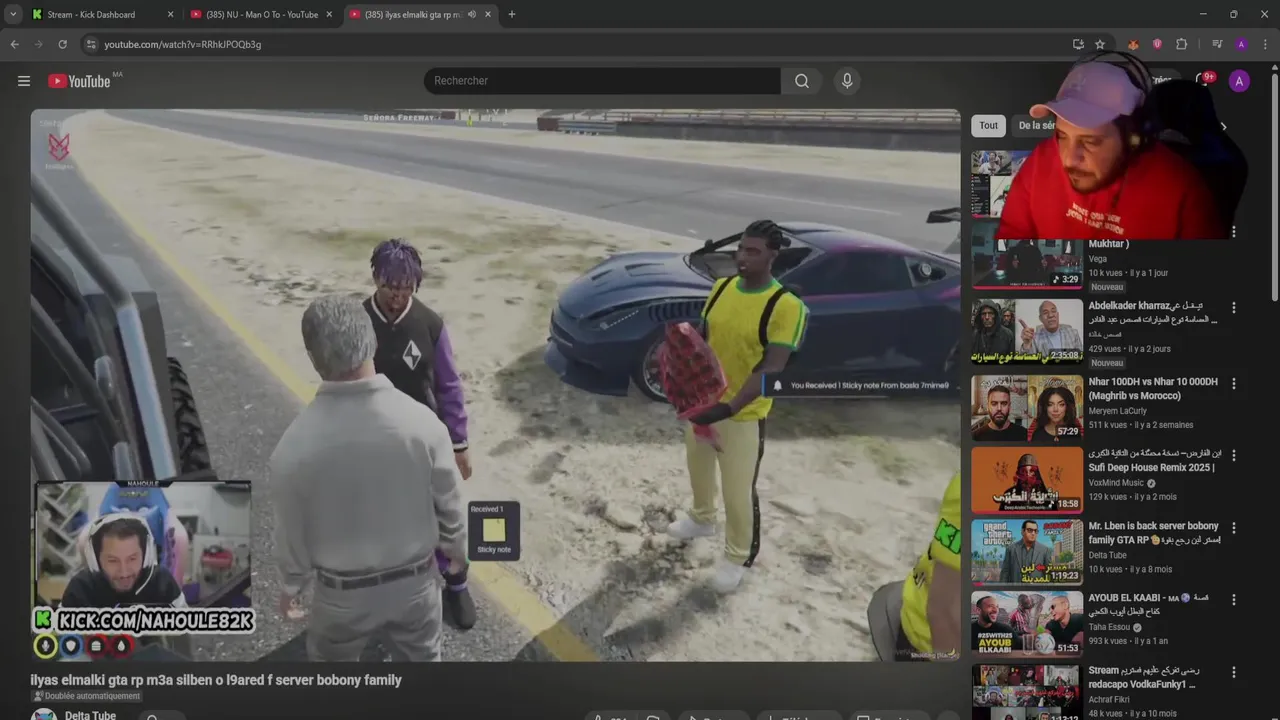Select the De la série filter chip
1280x720 pixels.
tap(1036, 126)
